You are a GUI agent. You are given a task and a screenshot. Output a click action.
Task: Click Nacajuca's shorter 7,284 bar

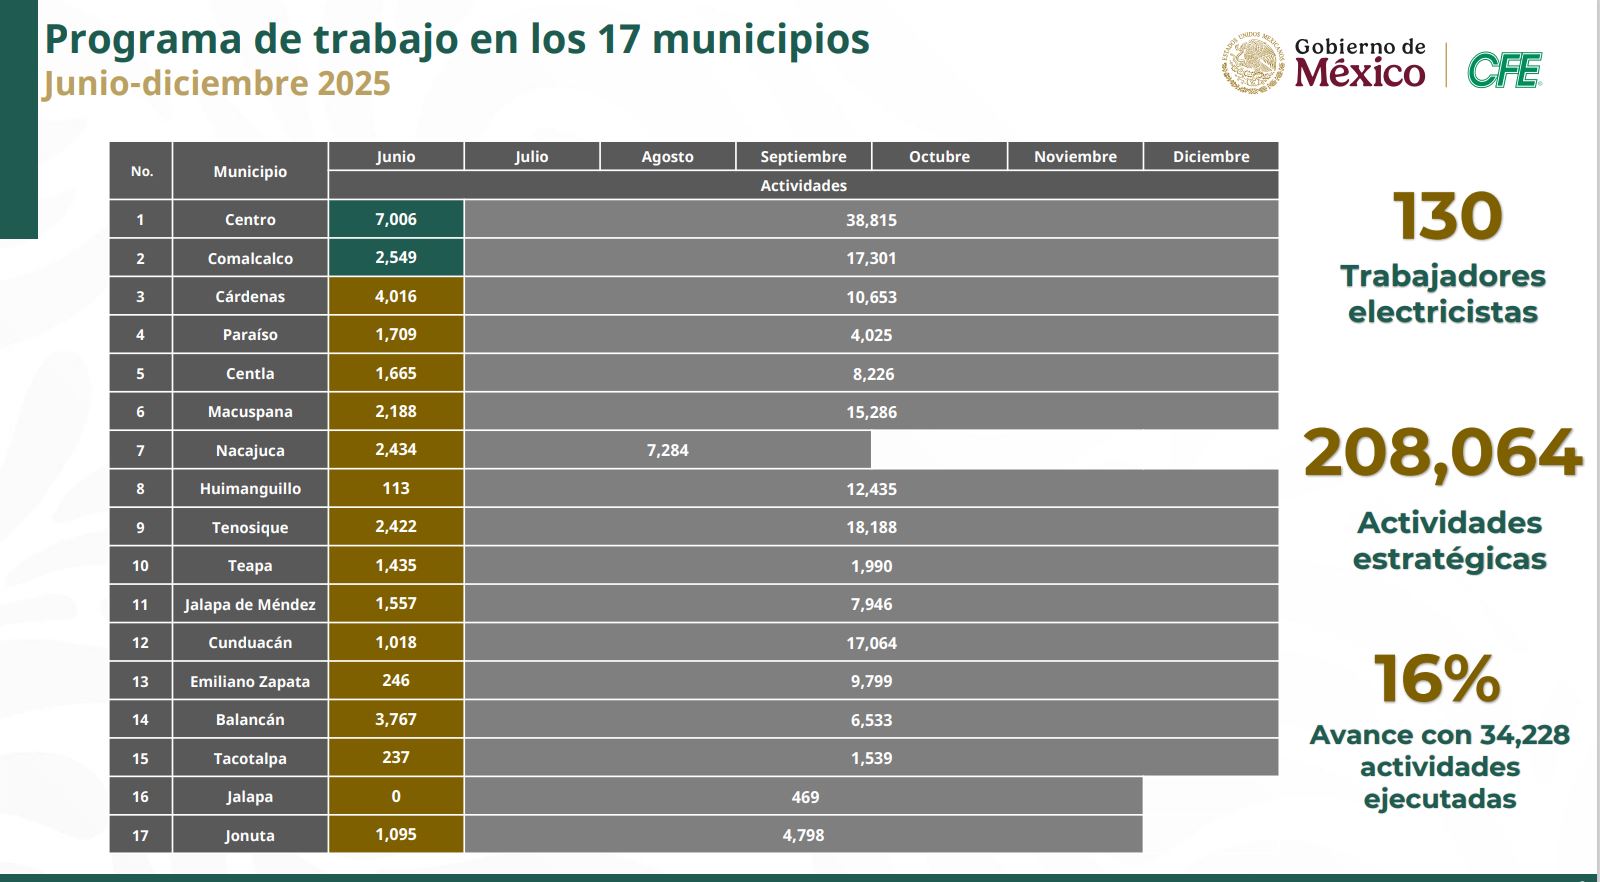point(667,450)
